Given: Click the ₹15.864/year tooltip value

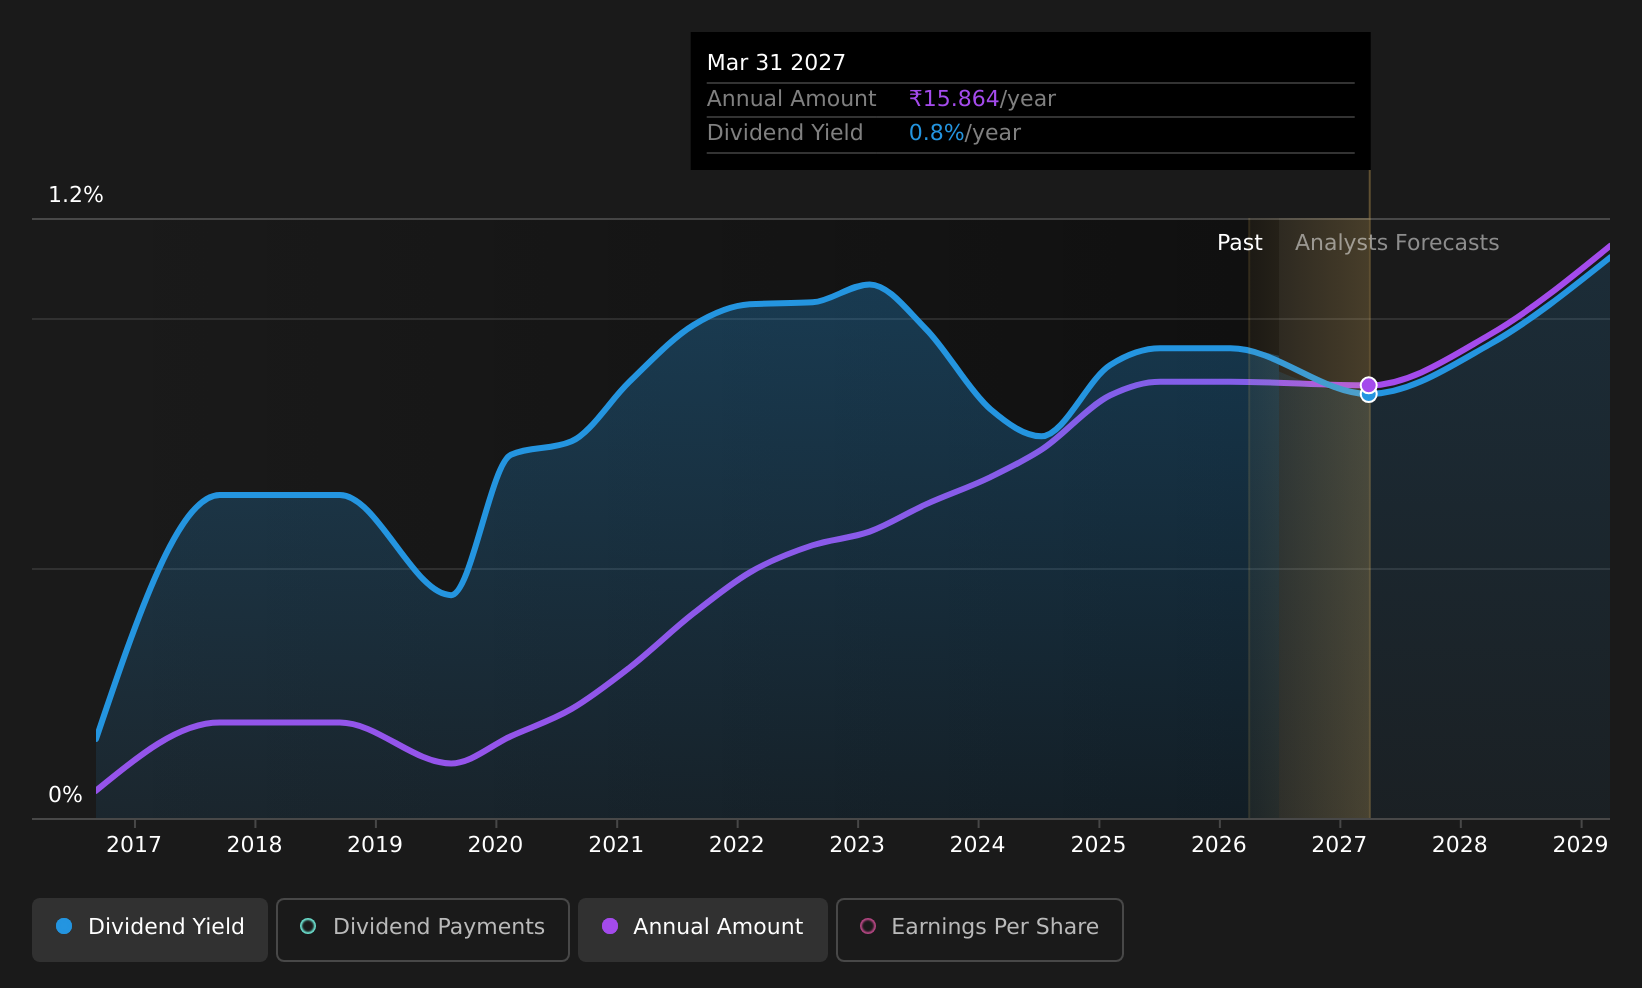Looking at the screenshot, I should click(x=982, y=99).
